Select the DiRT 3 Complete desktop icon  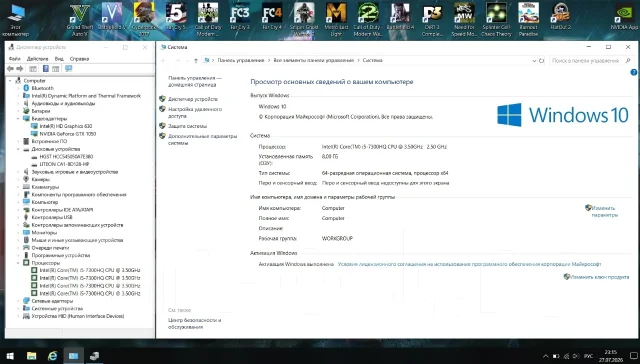click(432, 19)
